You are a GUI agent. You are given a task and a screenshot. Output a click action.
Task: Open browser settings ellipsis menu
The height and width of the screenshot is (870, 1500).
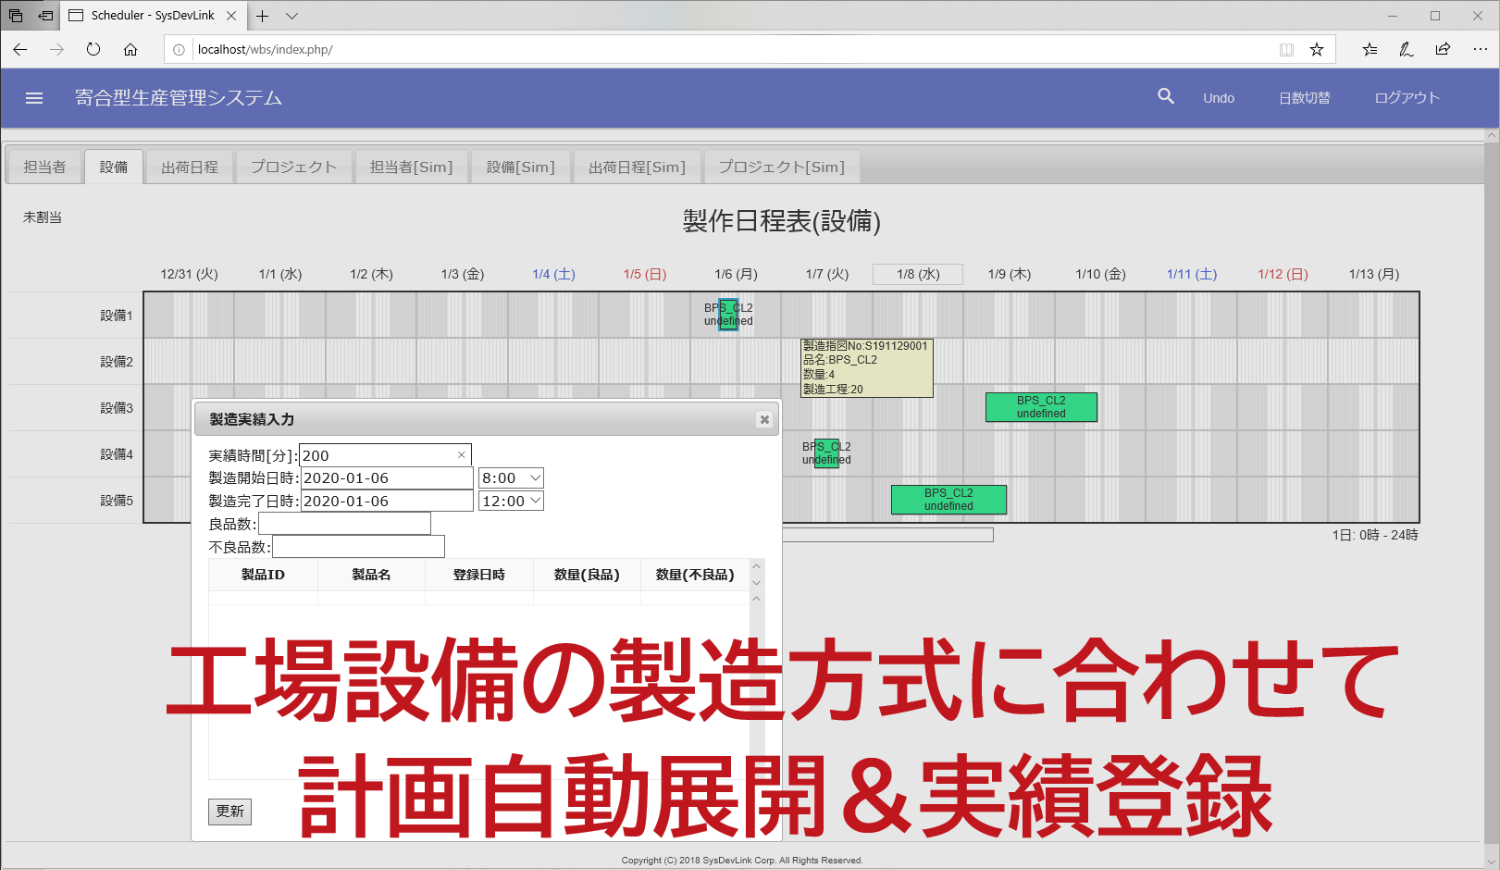[x=1480, y=49]
